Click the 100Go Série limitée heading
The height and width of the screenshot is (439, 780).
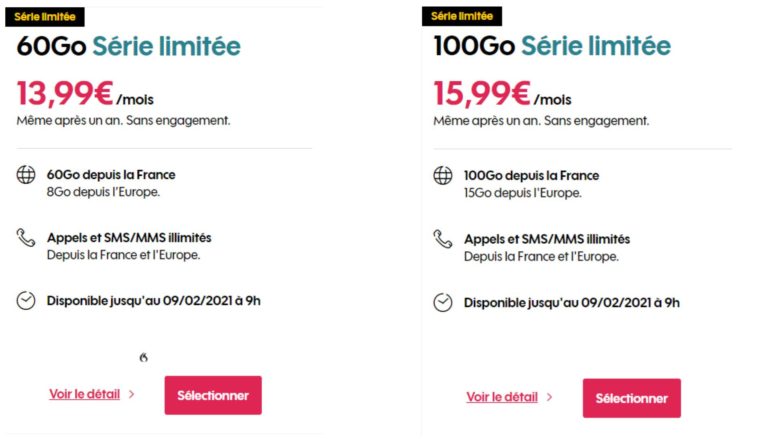pos(552,46)
